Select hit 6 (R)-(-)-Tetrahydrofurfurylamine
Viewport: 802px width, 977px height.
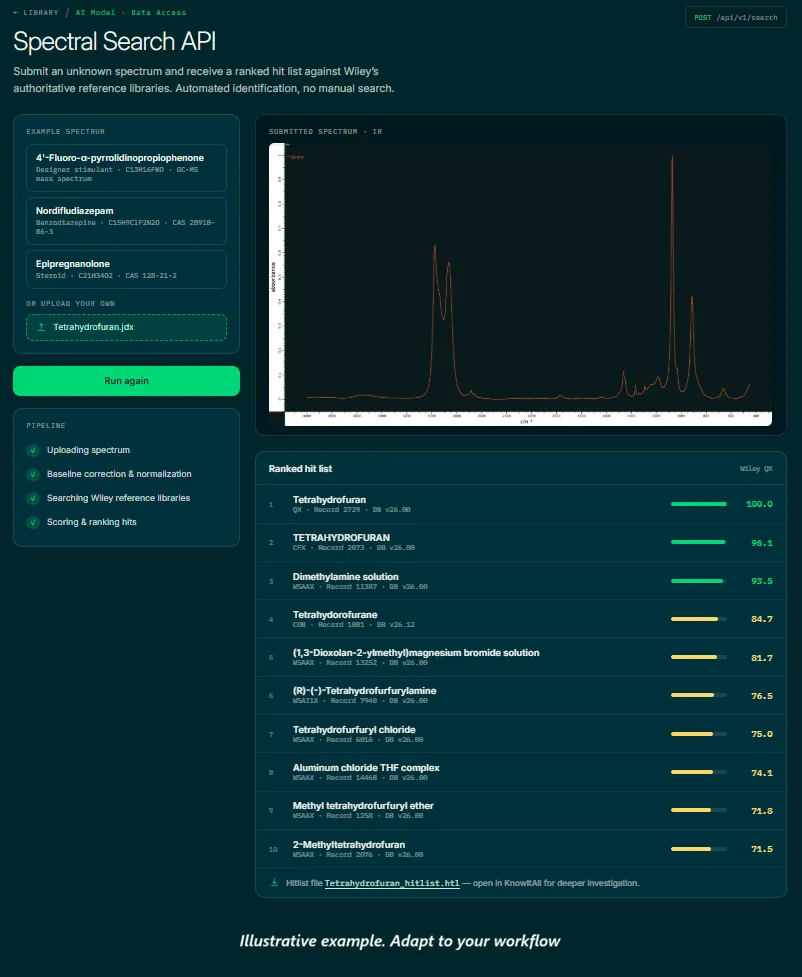[521, 695]
